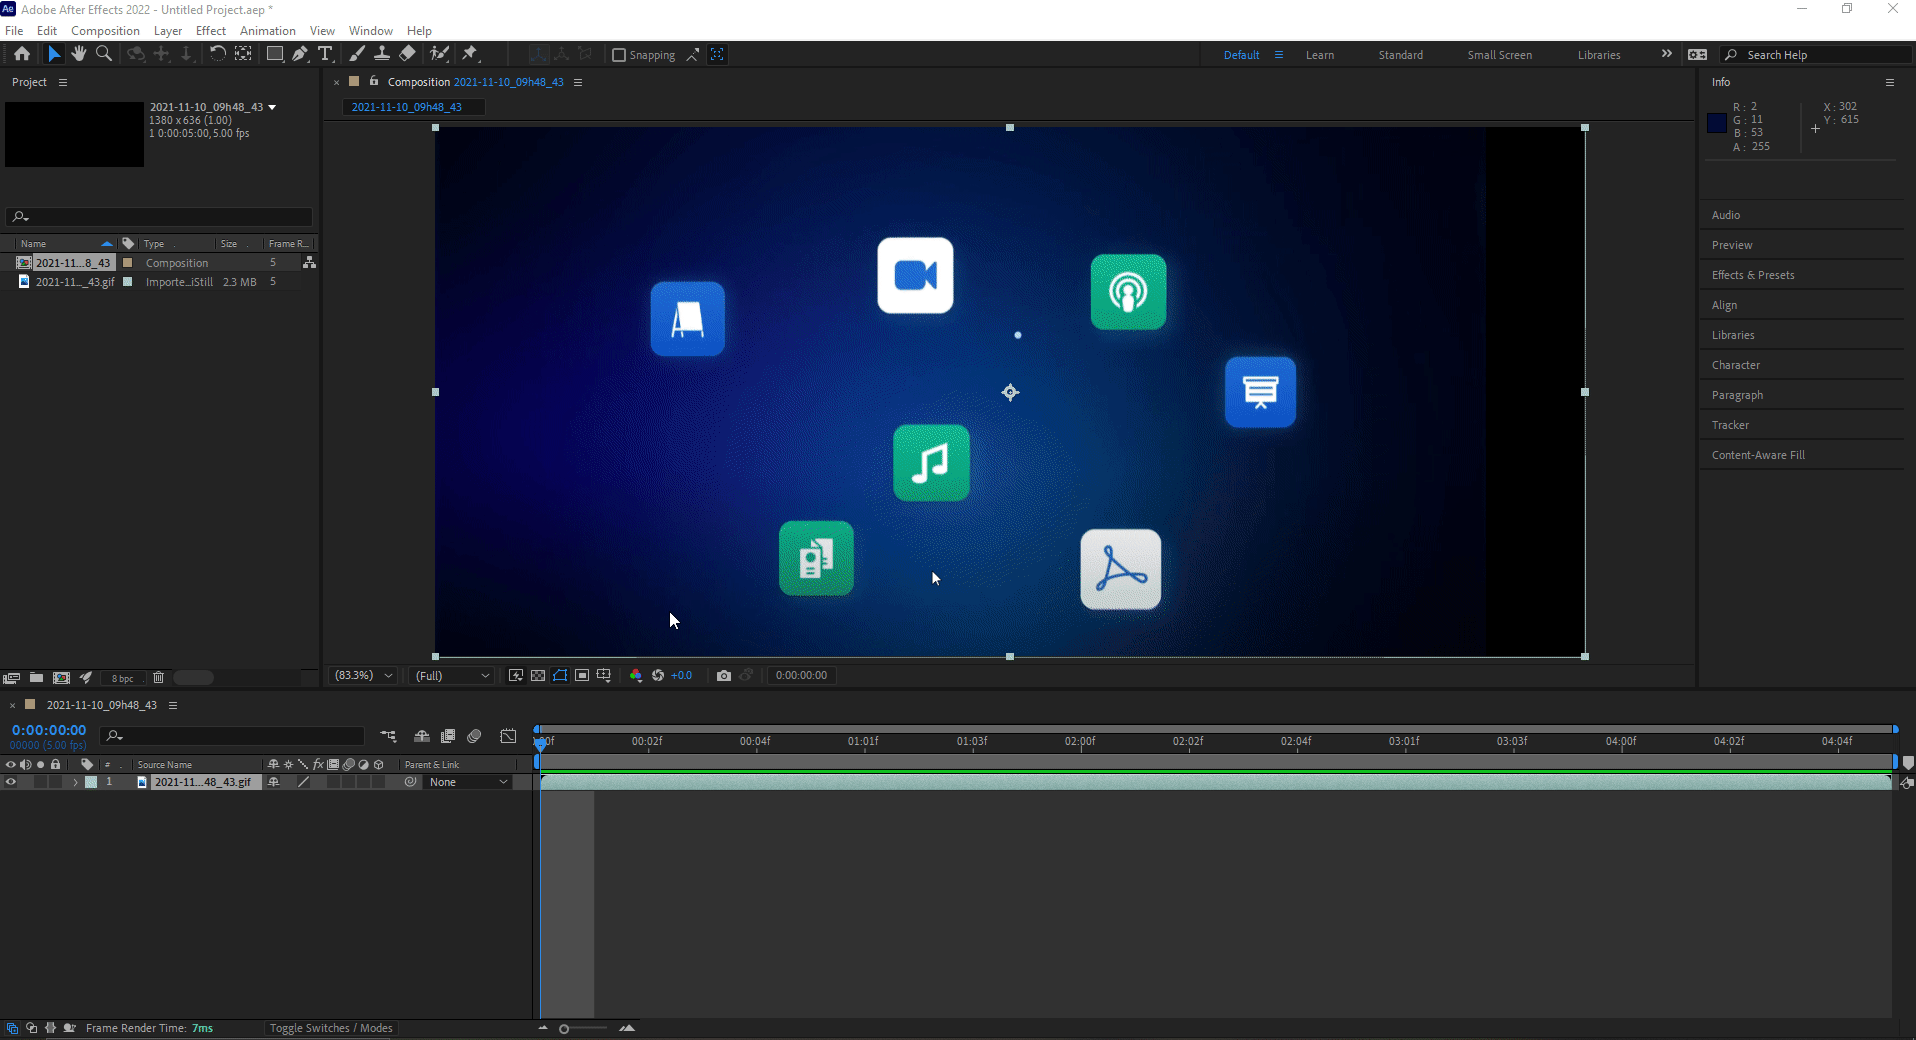Toggle the lock switch for layer 1

click(56, 782)
